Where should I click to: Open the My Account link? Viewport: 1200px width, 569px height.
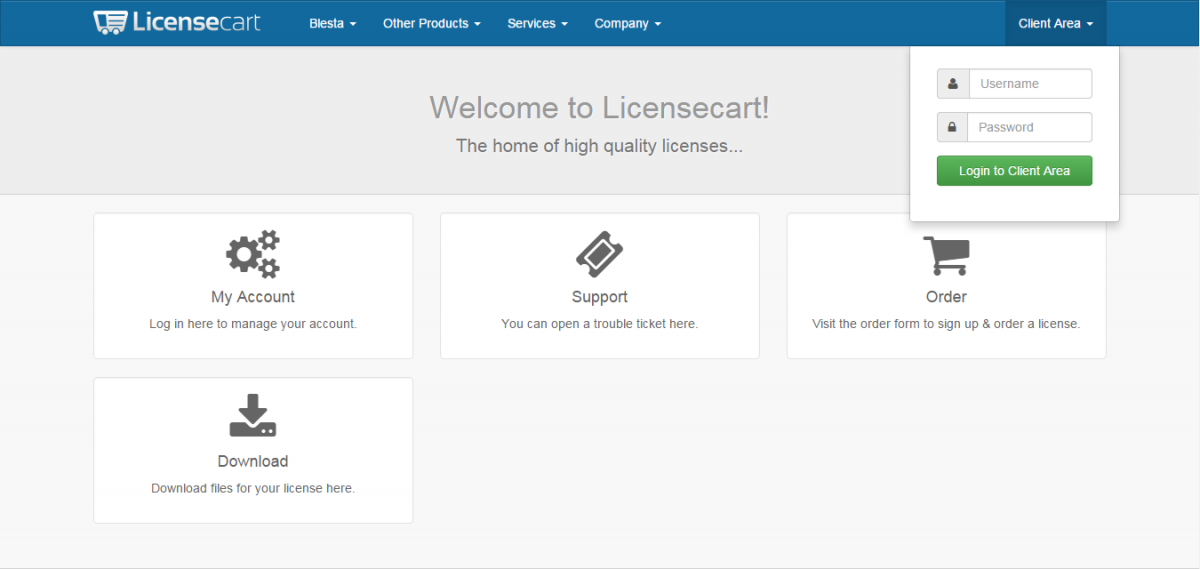pyautogui.click(x=253, y=297)
